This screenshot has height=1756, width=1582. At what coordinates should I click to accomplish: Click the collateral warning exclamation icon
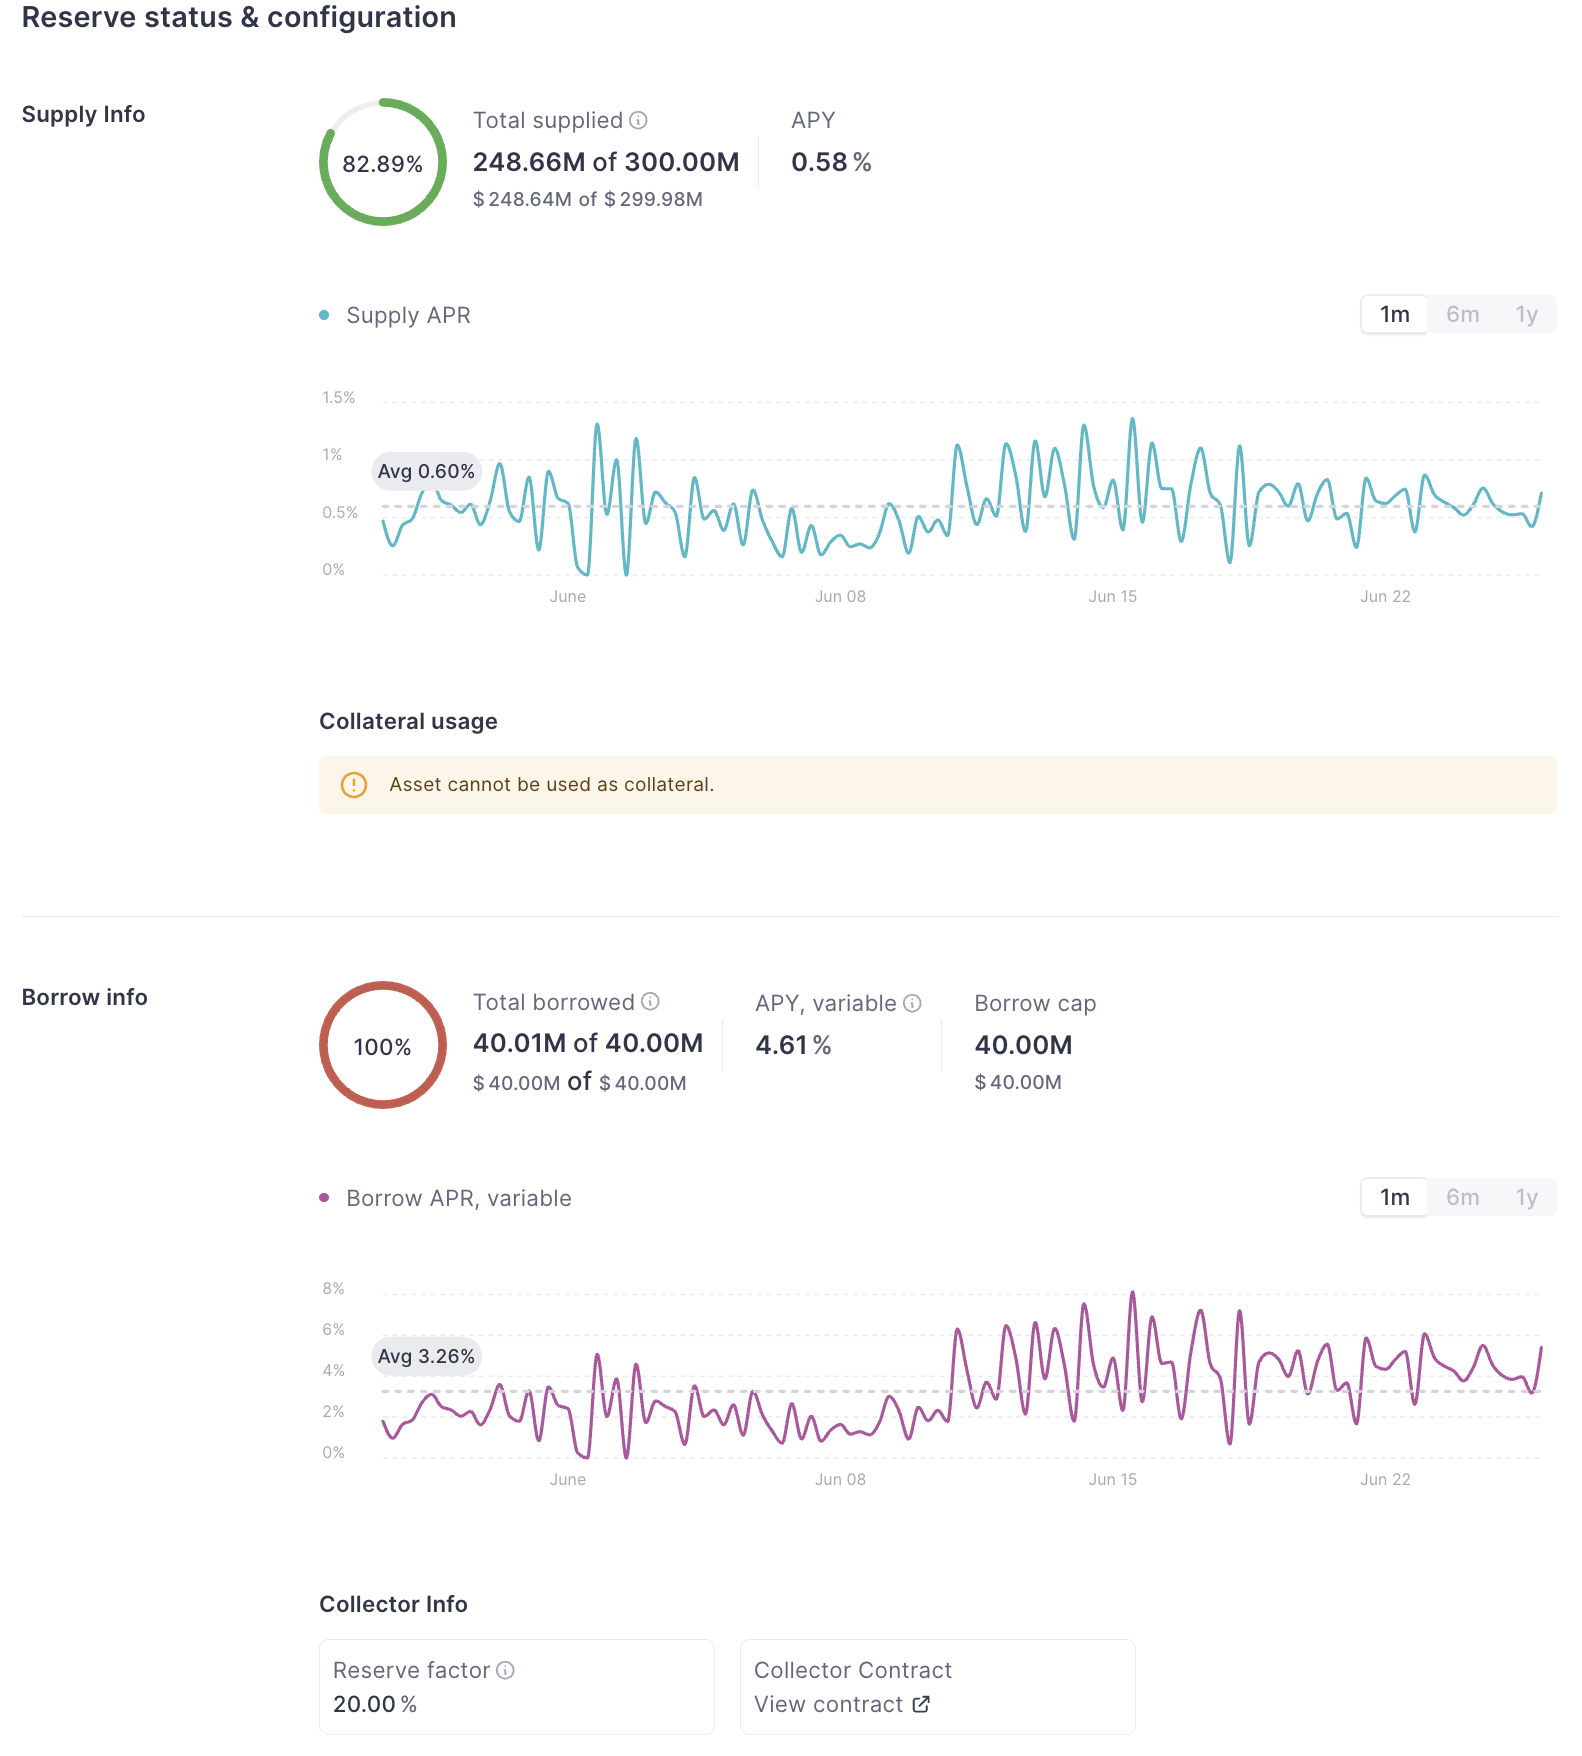coord(354,785)
